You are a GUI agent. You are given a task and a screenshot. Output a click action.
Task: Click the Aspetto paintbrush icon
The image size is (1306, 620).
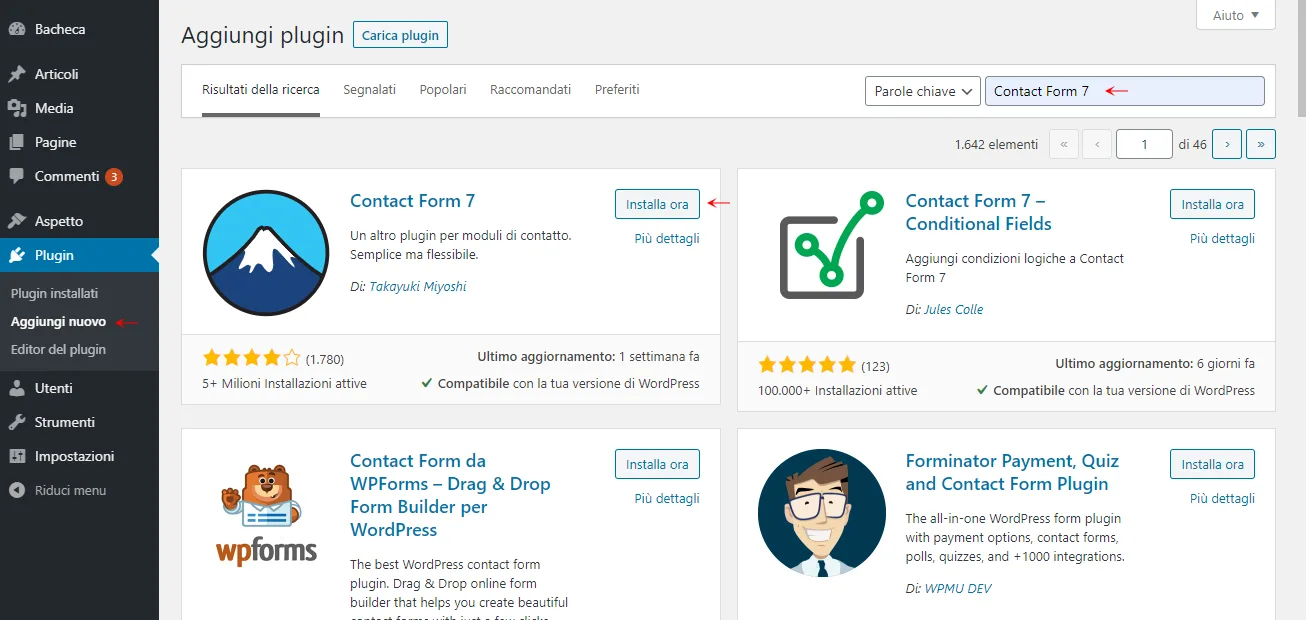coord(17,221)
